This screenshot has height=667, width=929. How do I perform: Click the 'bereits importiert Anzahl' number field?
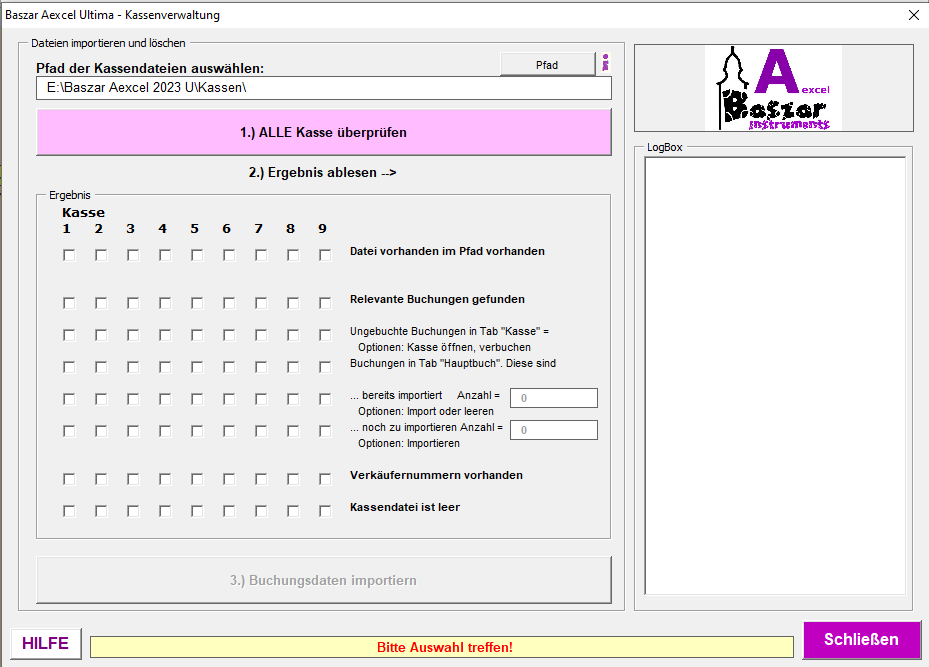click(x=554, y=398)
